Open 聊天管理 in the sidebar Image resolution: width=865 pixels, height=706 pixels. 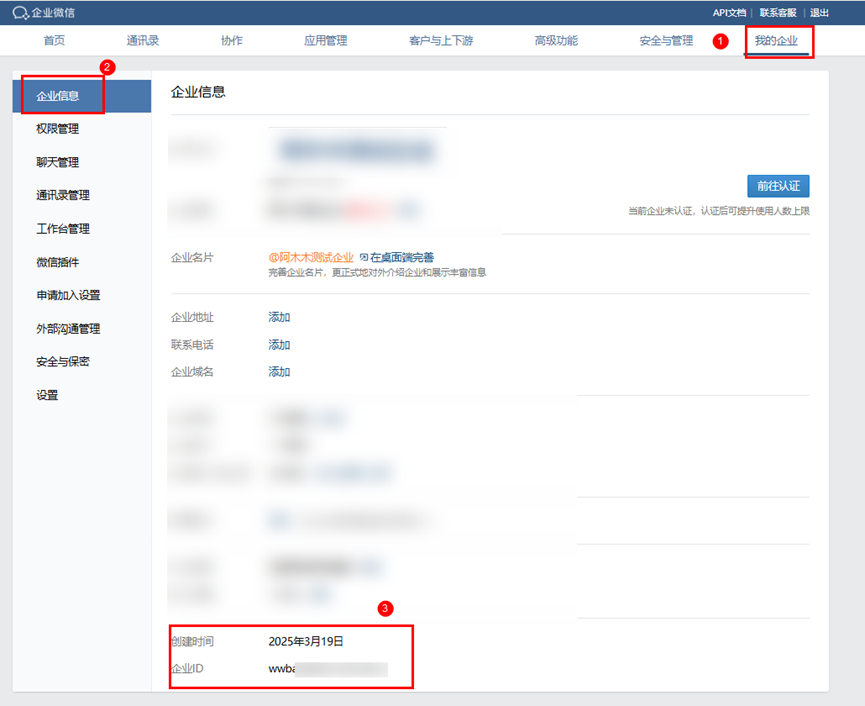coord(57,162)
